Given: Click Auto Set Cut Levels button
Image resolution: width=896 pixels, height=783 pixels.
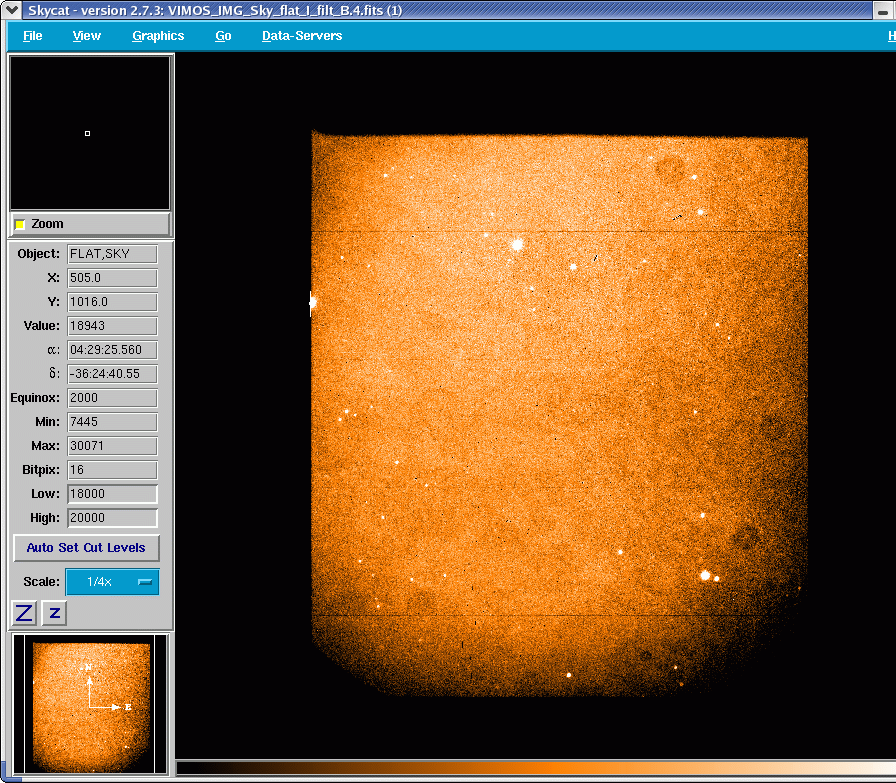Looking at the screenshot, I should point(86,548).
